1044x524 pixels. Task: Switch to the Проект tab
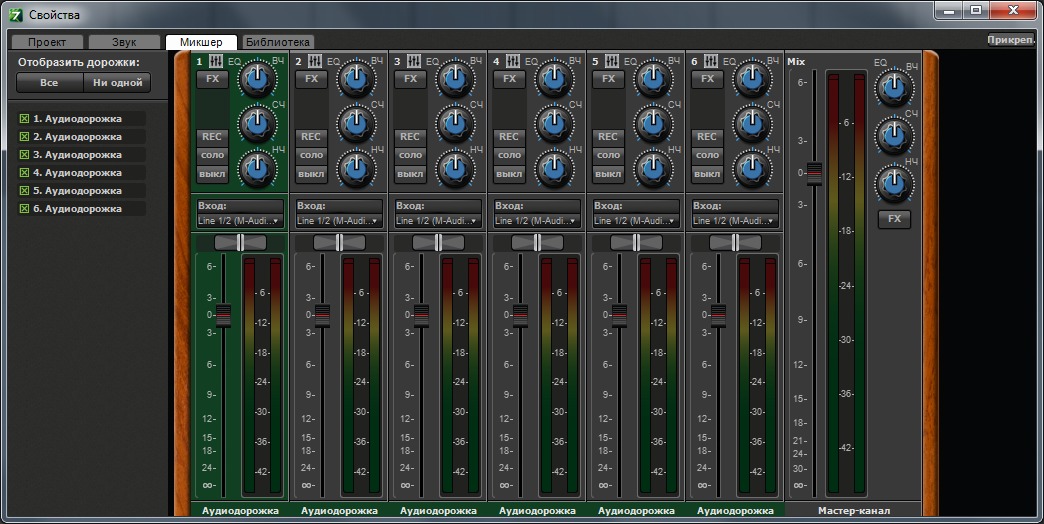coord(47,42)
